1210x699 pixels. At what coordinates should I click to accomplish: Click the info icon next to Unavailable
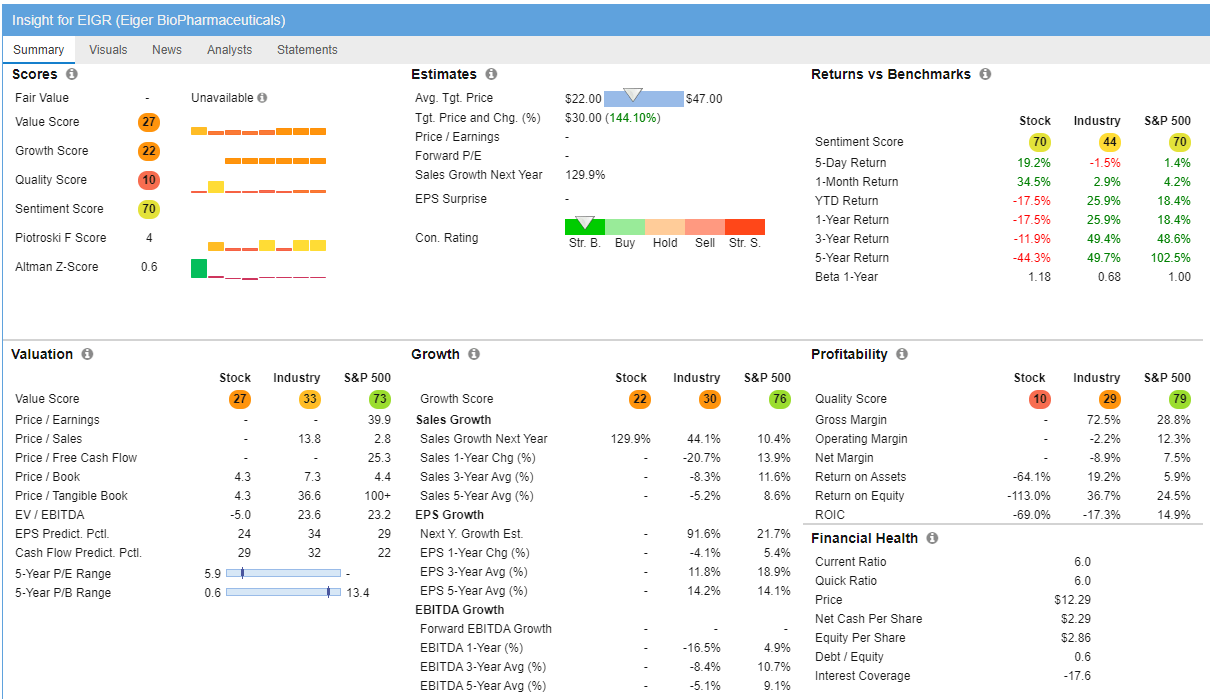point(262,98)
